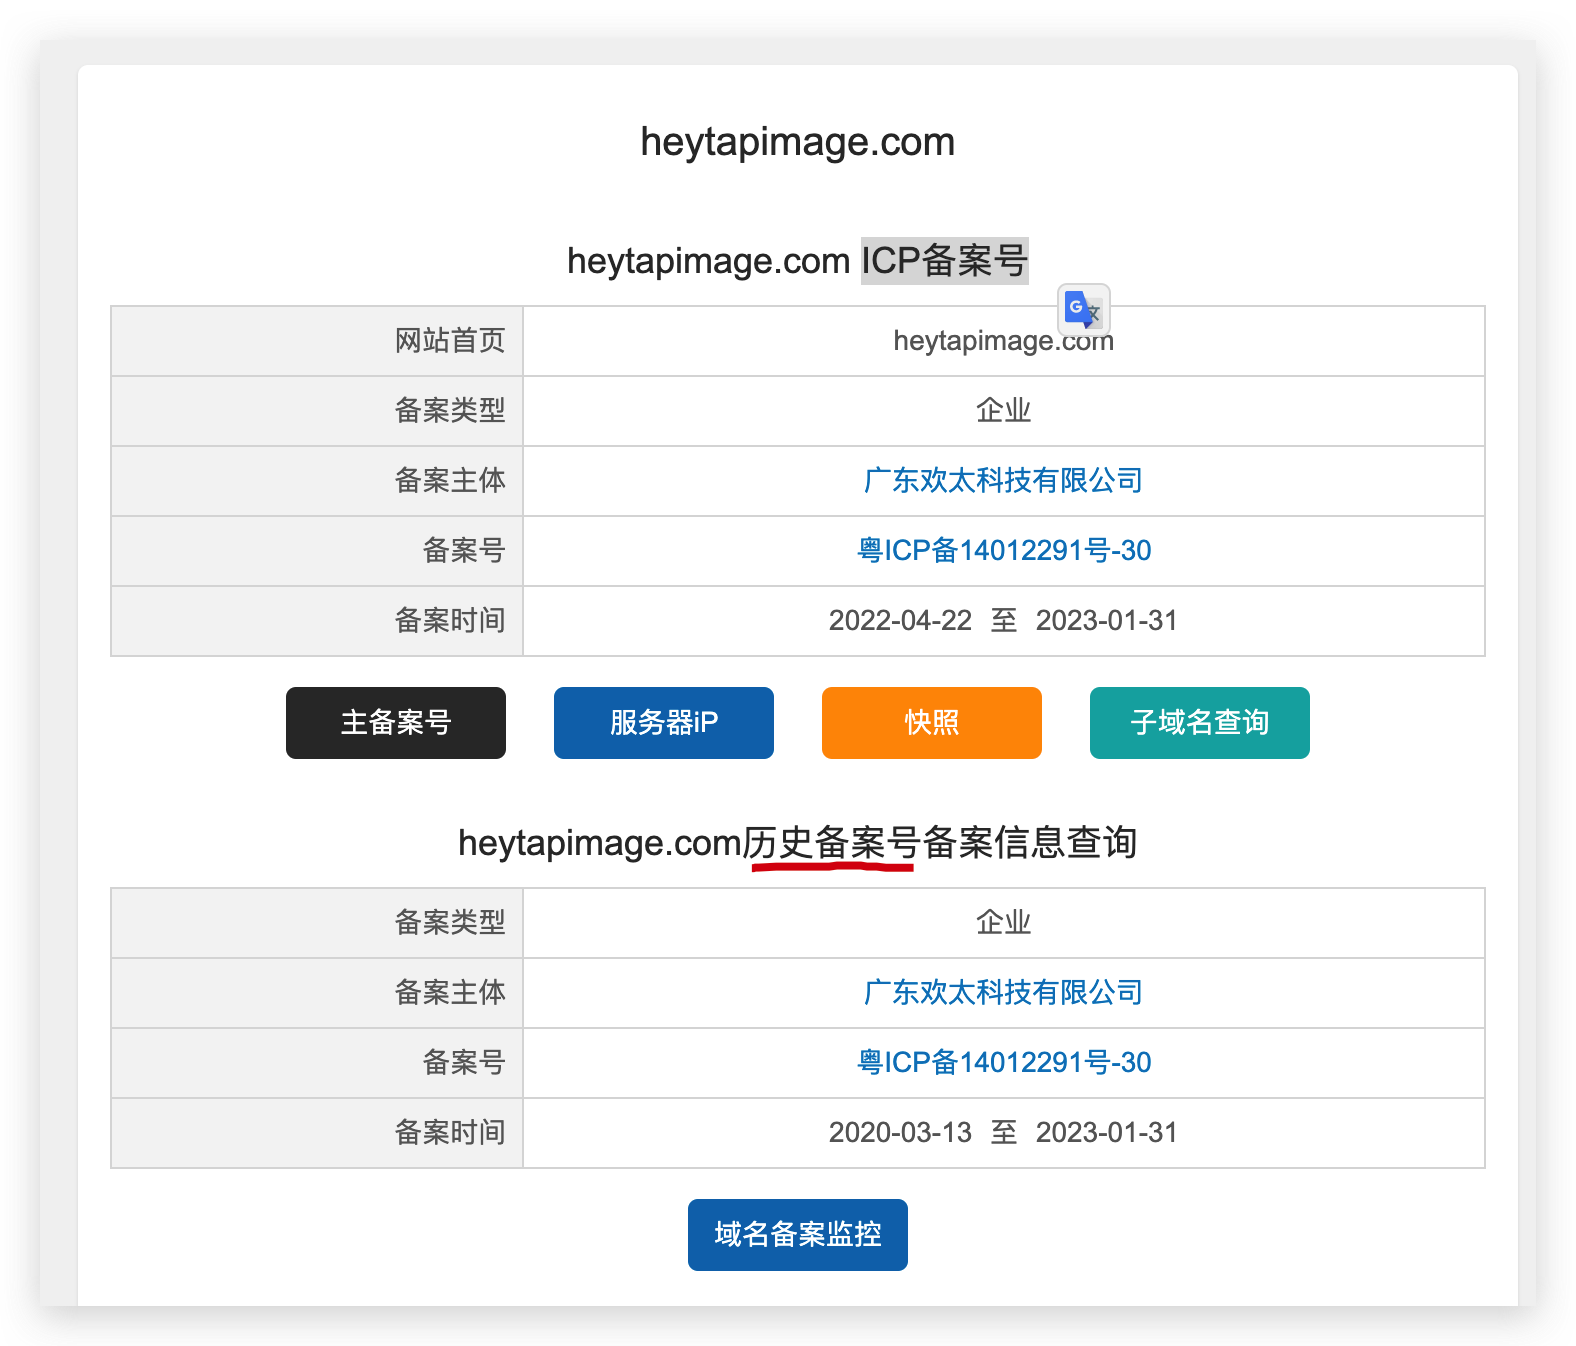Click 2023-01-31 end date in ICP备案号 table
Screen dimensions: 1576x1346
pyautogui.click(x=1107, y=621)
